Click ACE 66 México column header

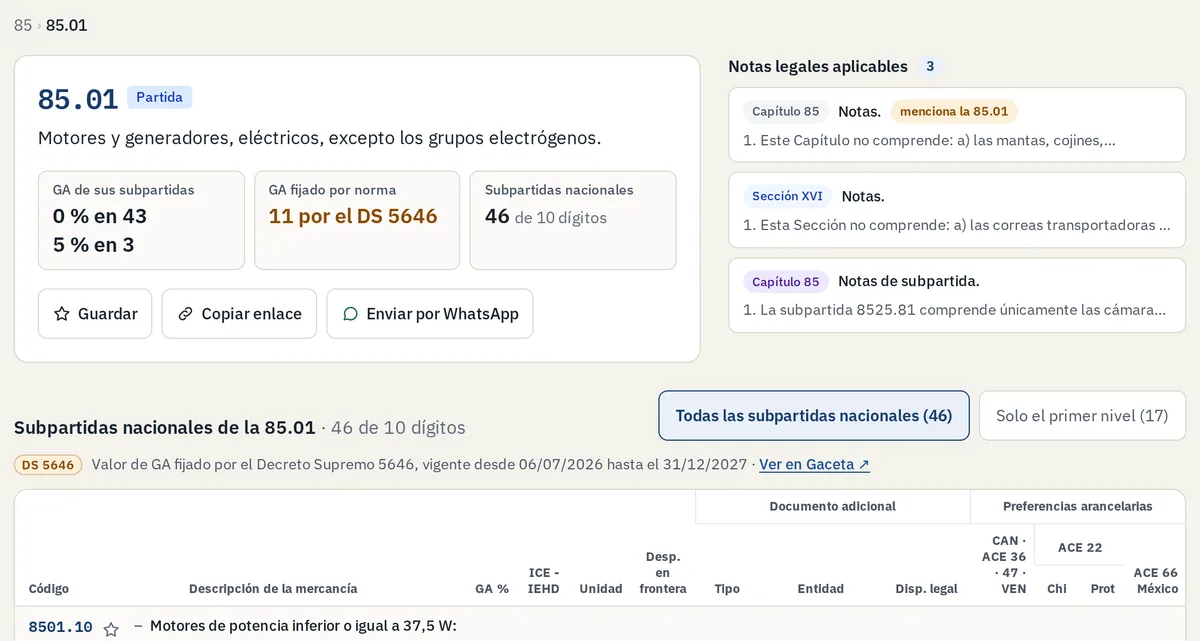(1156, 581)
